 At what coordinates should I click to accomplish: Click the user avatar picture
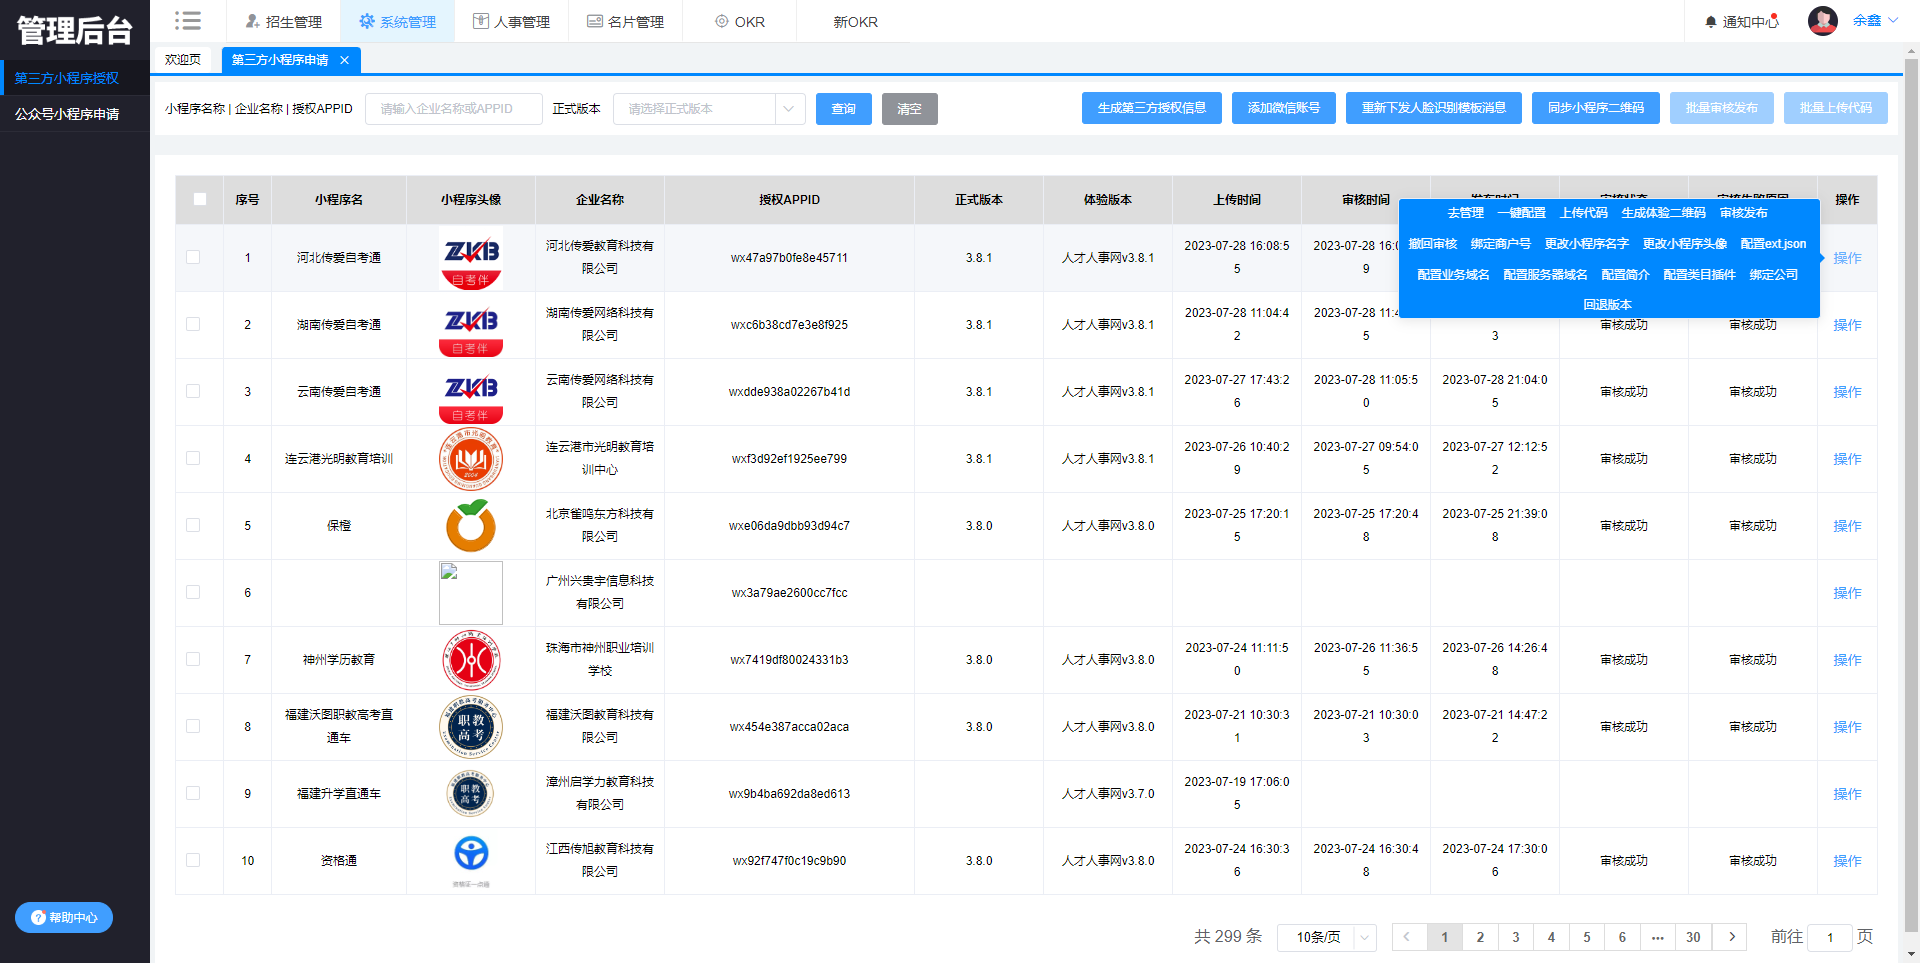coord(1823,21)
